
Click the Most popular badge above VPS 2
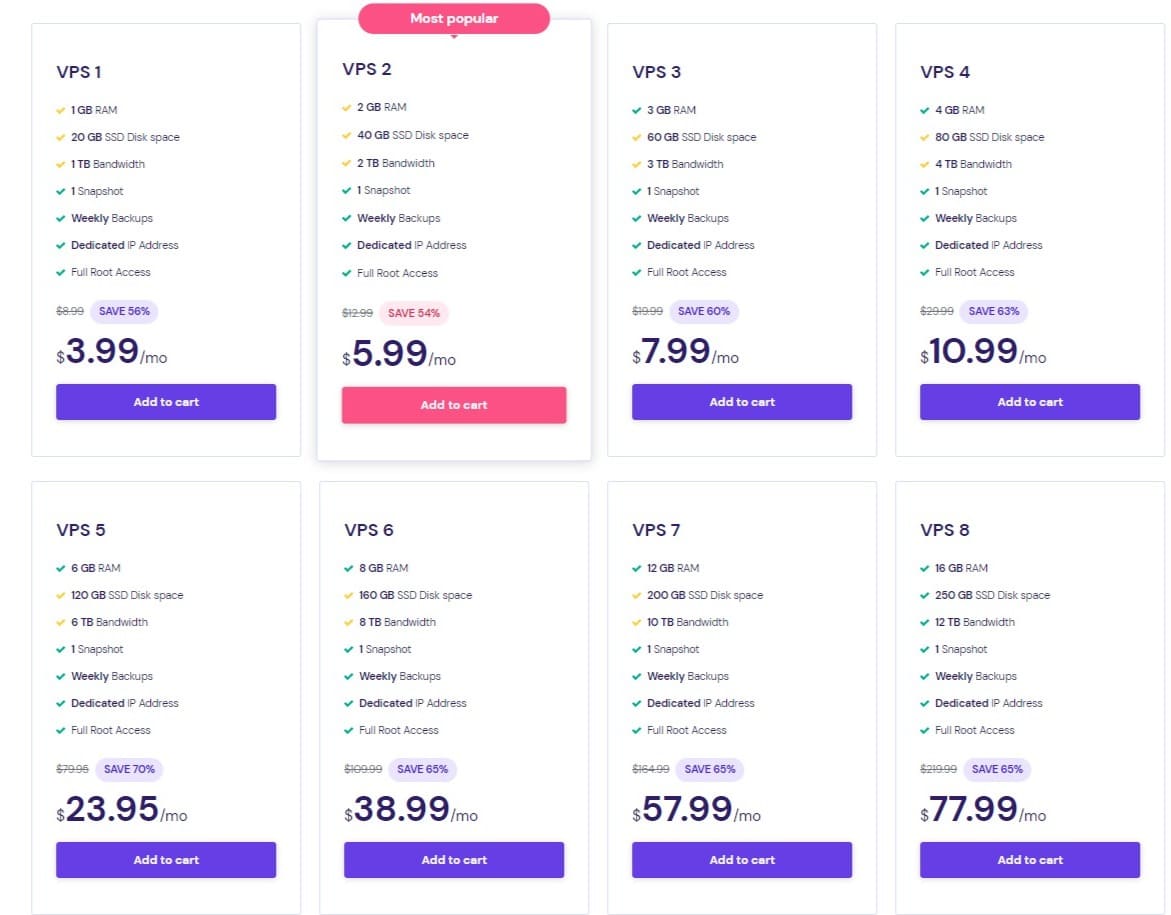[x=454, y=18]
